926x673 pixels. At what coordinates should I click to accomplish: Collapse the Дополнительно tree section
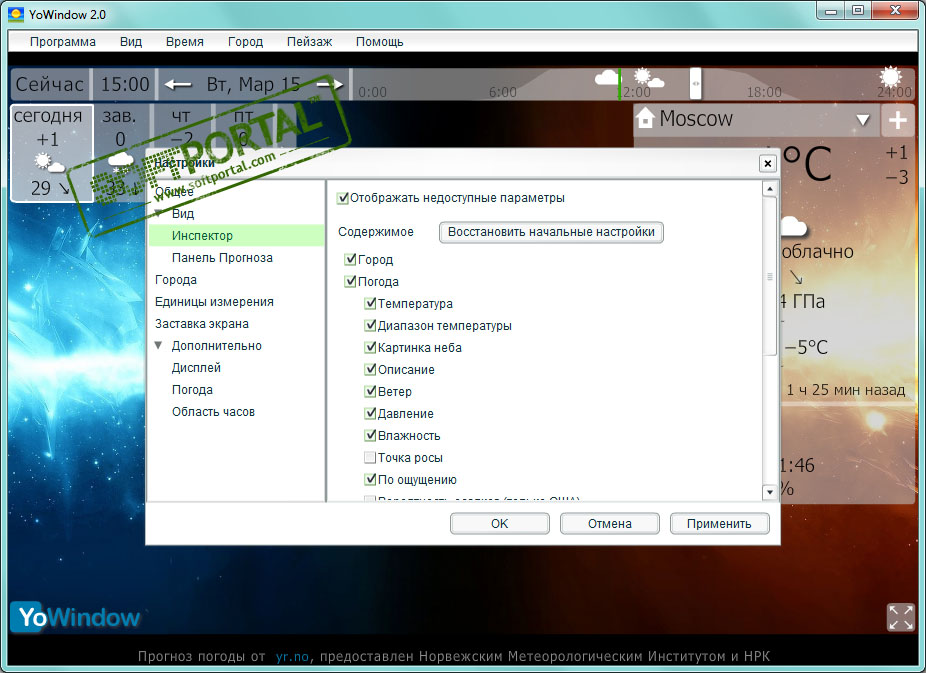158,345
